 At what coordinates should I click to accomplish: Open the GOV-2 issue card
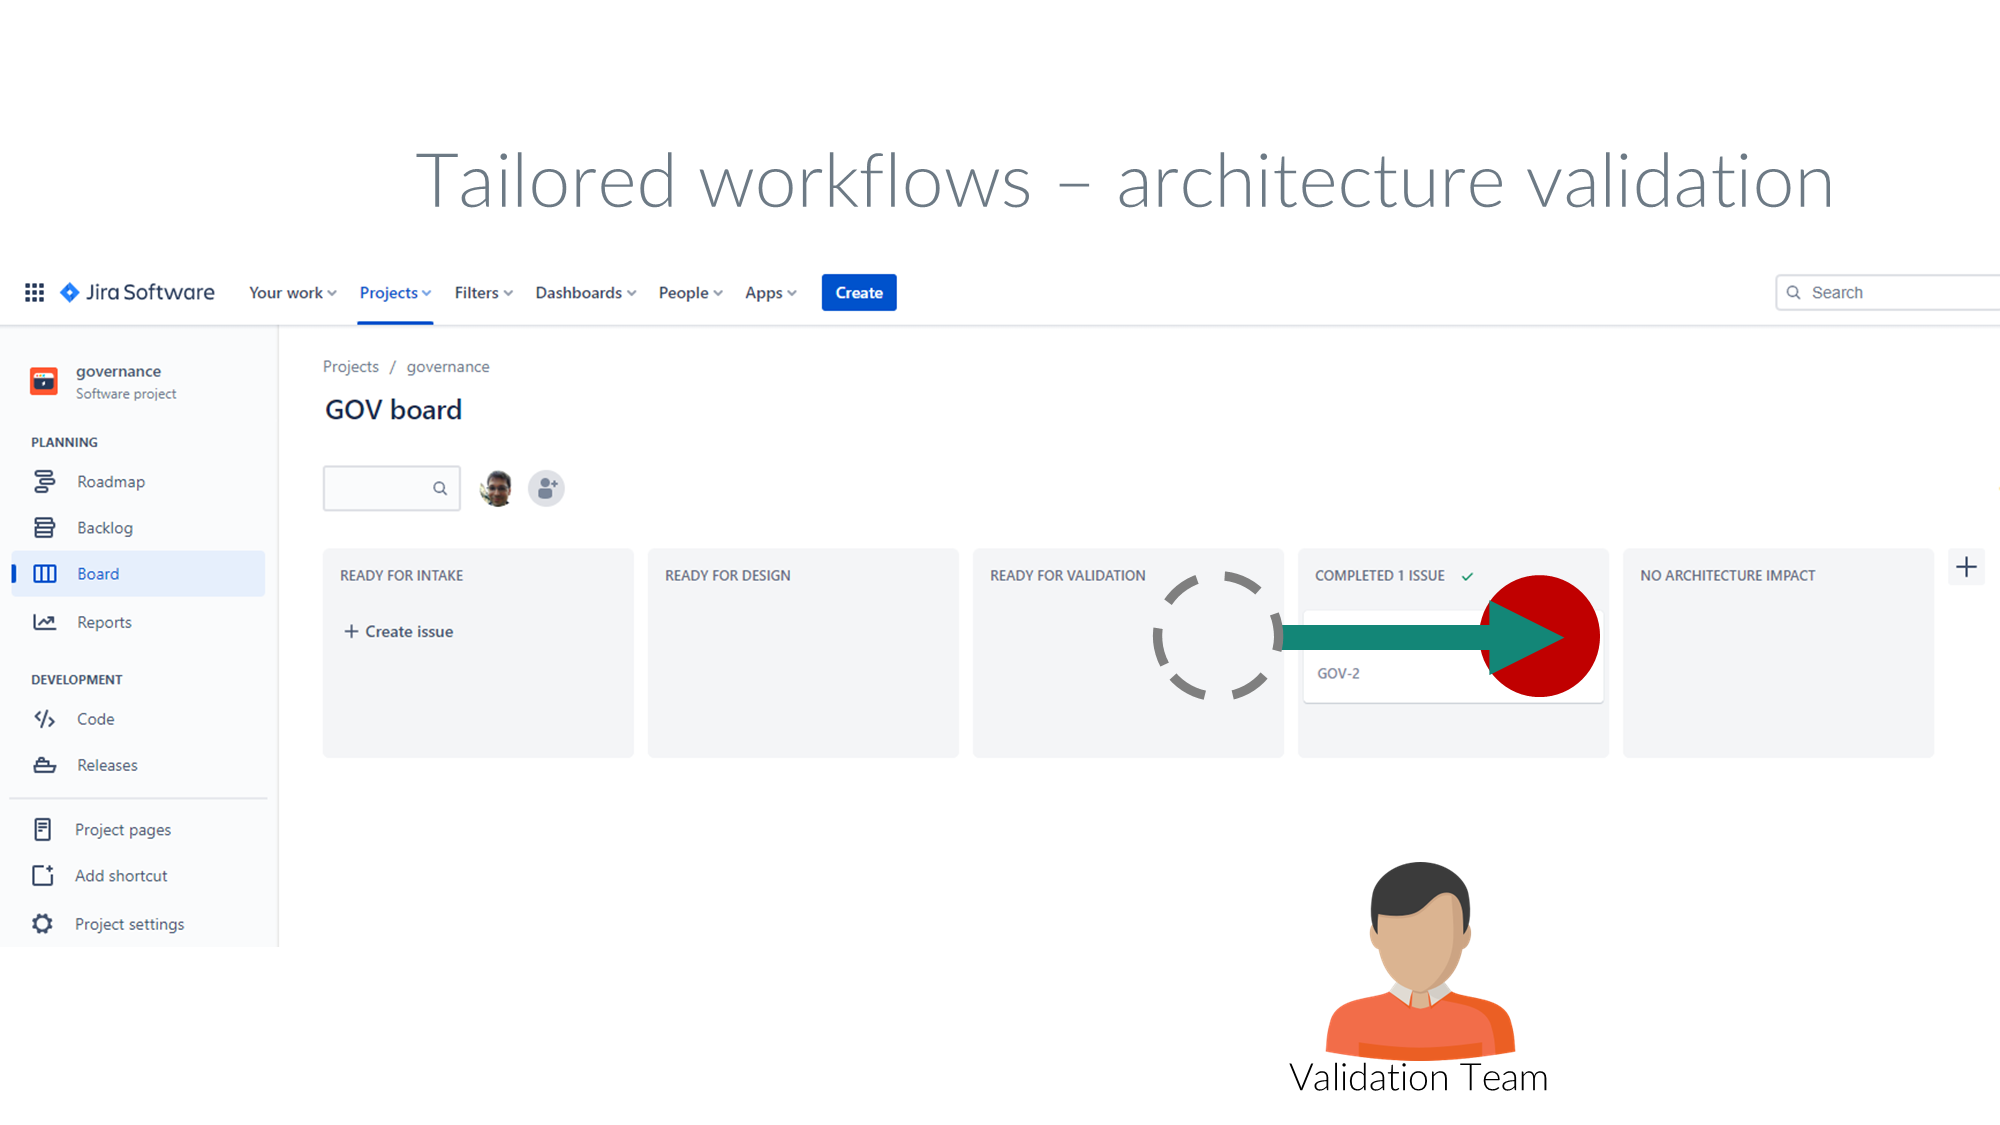pyautogui.click(x=1390, y=673)
